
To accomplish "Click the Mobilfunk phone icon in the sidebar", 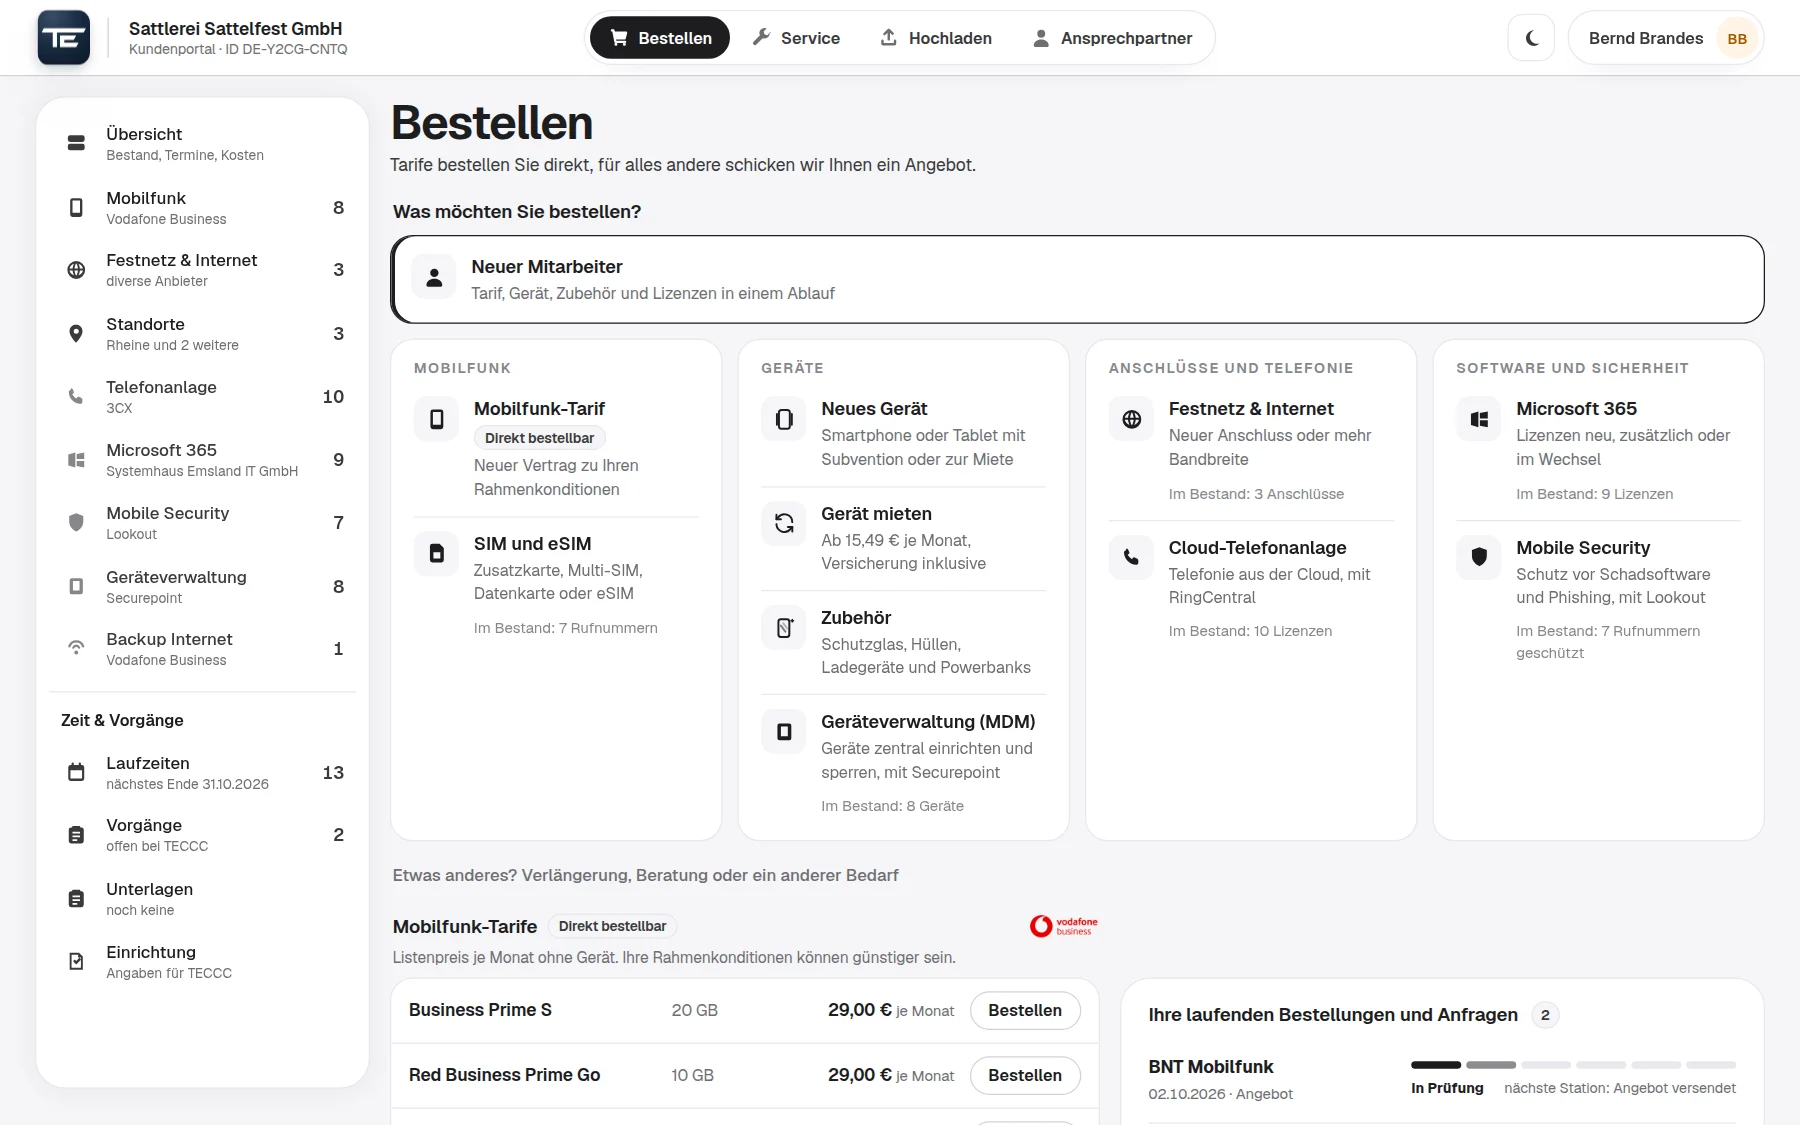I will [x=76, y=207].
